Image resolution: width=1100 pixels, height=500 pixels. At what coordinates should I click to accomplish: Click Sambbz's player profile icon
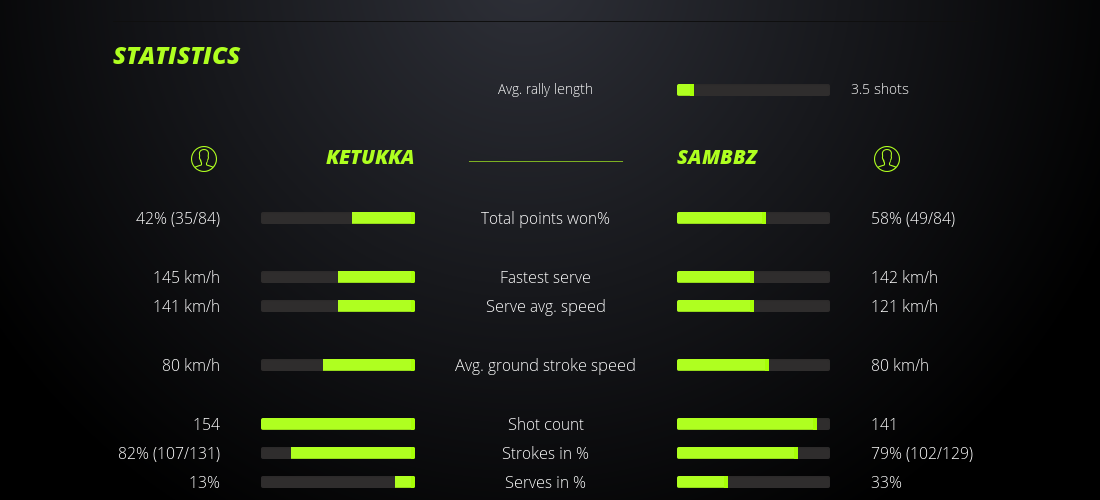coord(887,158)
